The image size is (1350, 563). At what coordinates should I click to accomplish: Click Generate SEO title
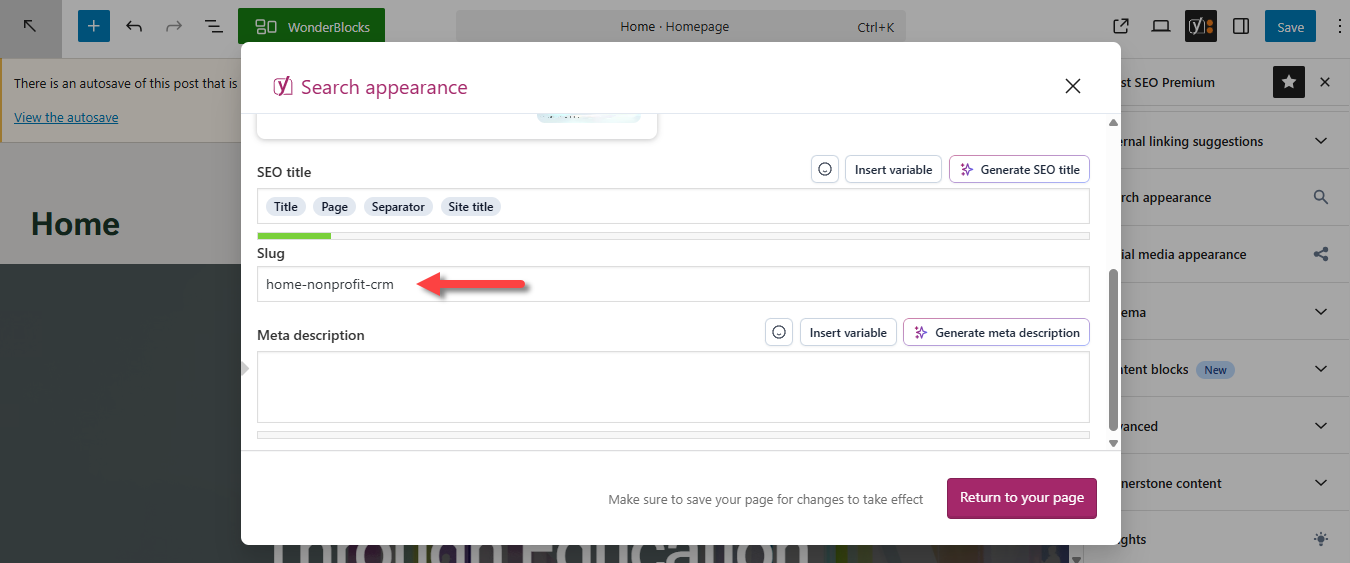(1019, 170)
